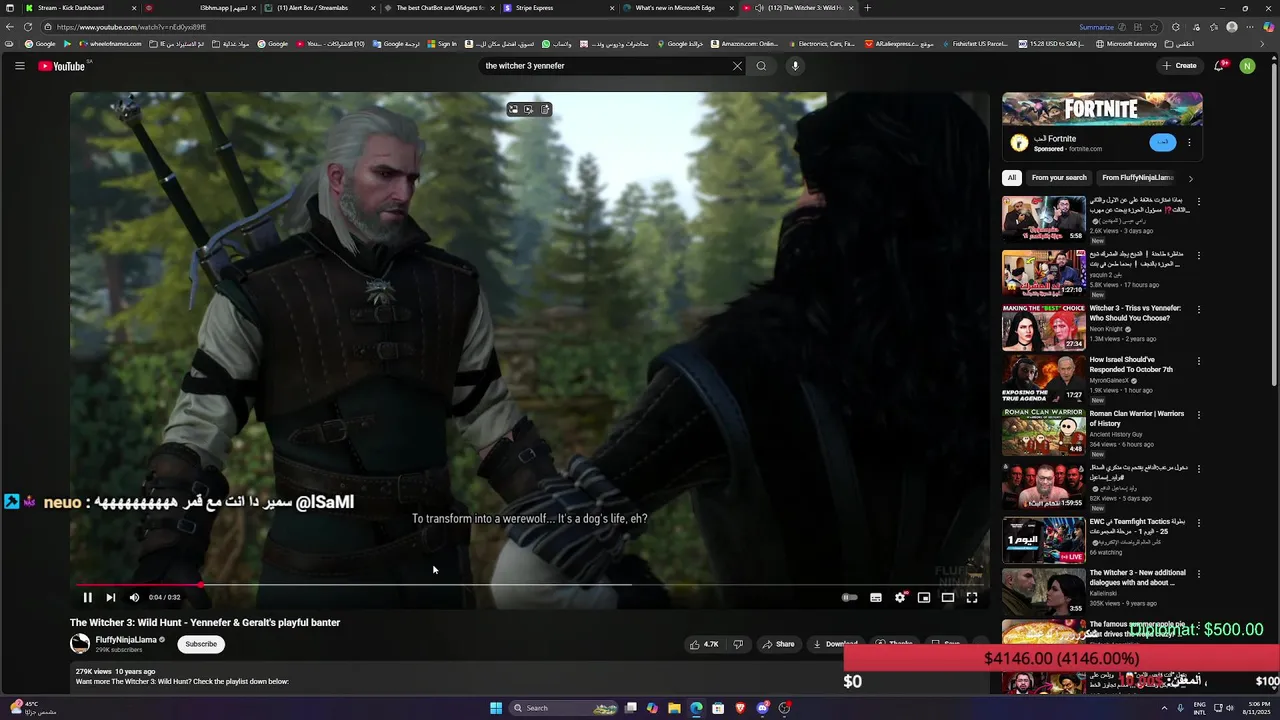
Task: Switch to theater mode
Action: [x=948, y=597]
